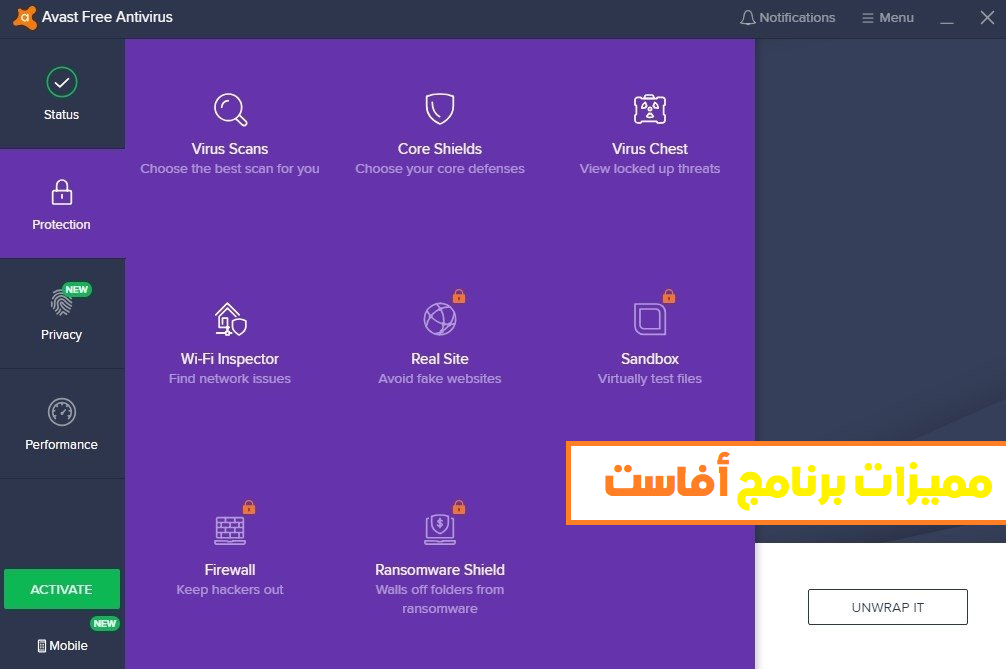The image size is (1006, 669).
Task: Click the Performance gauge icon
Action: coord(62,412)
